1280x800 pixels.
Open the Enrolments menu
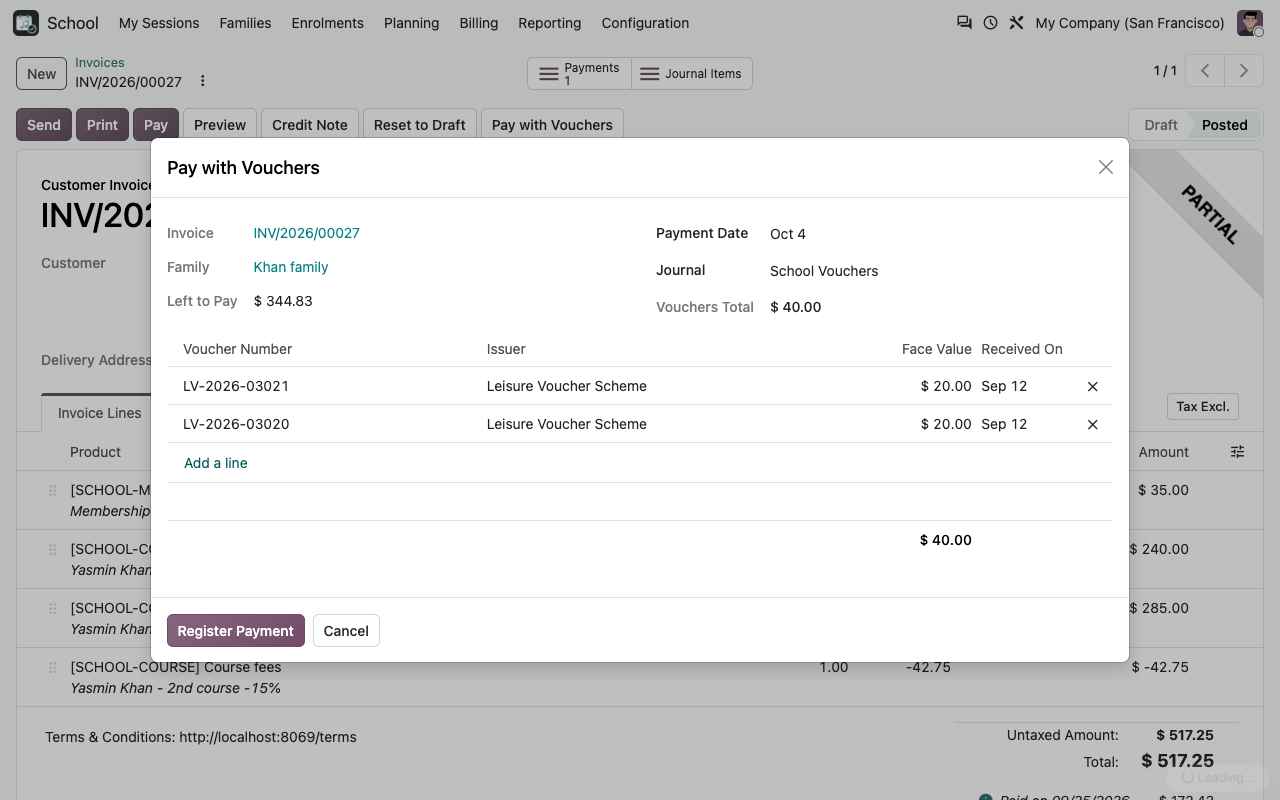click(x=328, y=23)
